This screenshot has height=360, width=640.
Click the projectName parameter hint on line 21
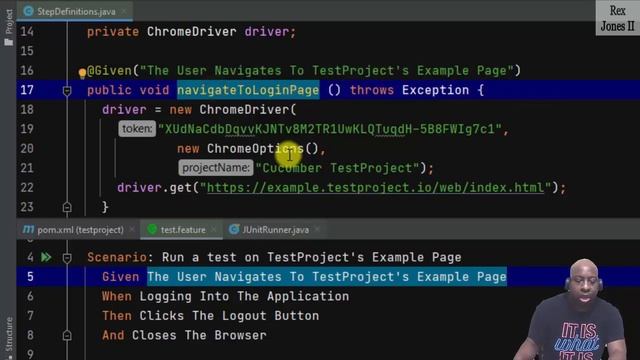tap(216, 168)
